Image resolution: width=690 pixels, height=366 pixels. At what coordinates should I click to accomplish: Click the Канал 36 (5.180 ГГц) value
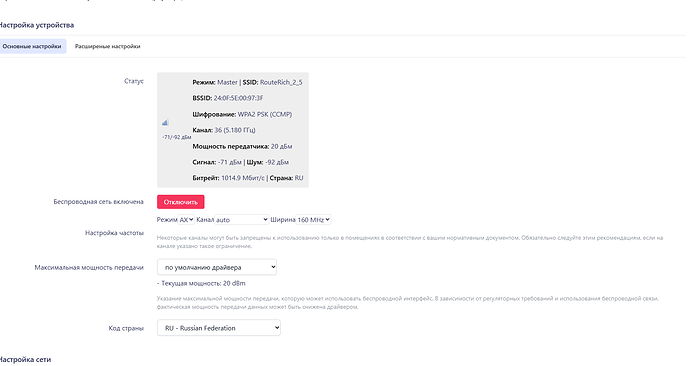(235, 130)
